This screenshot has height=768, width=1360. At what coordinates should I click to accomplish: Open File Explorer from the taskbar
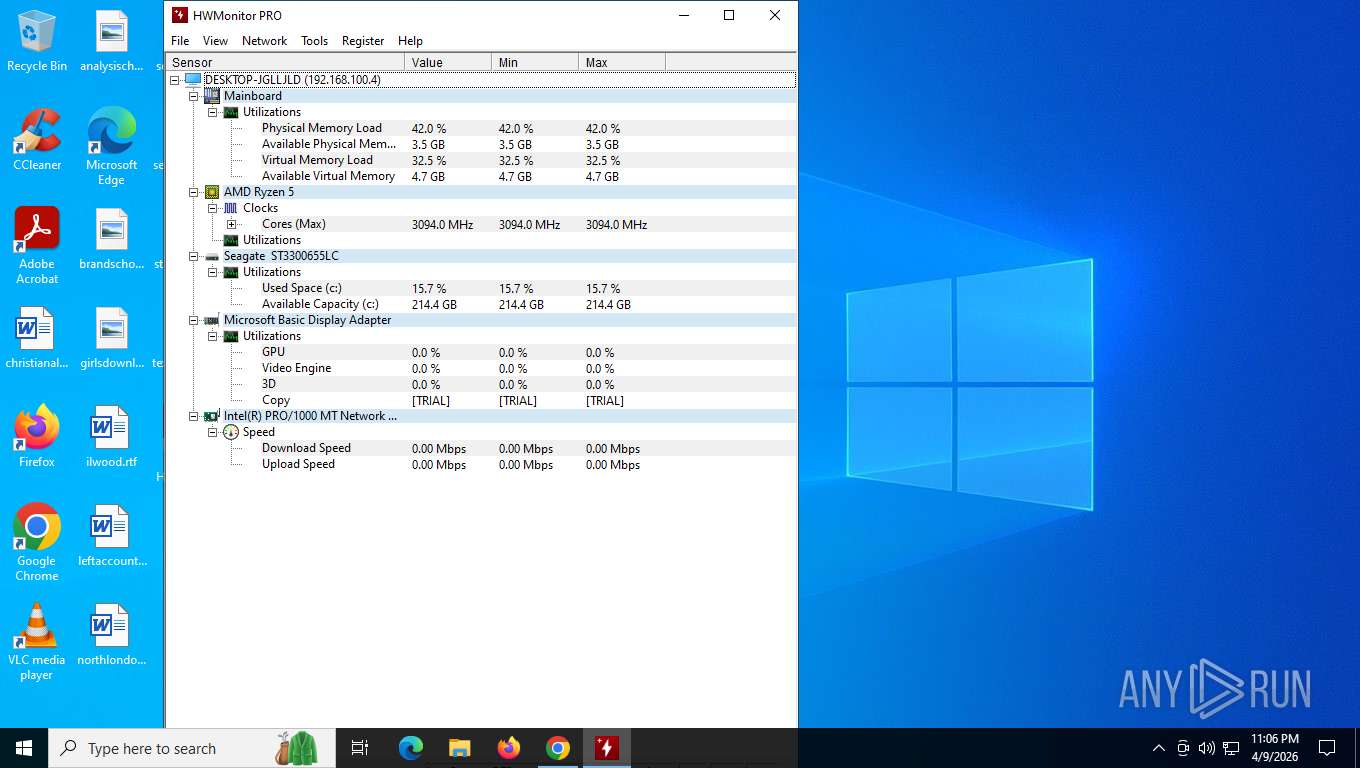(460, 748)
